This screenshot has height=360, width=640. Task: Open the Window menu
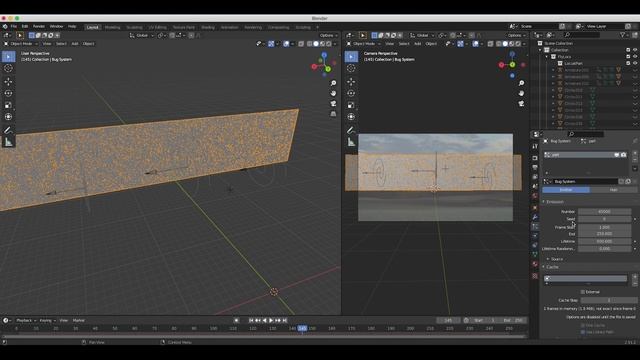(x=56, y=27)
